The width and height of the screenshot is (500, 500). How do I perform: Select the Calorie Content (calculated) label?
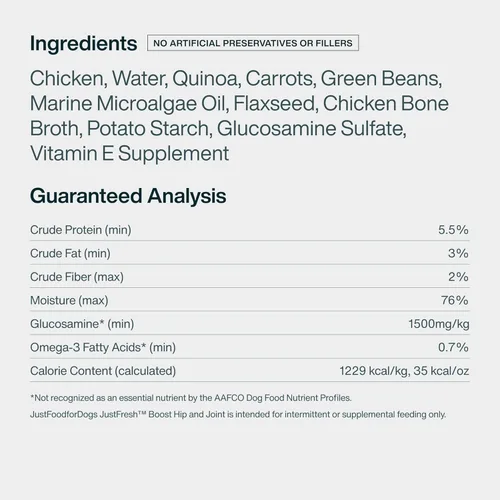(x=103, y=371)
